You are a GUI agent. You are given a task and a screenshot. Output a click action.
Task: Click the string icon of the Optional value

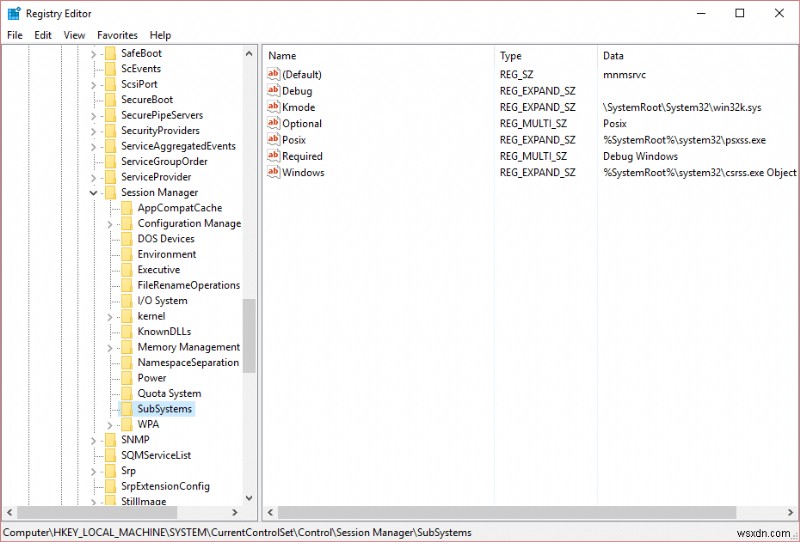[273, 123]
